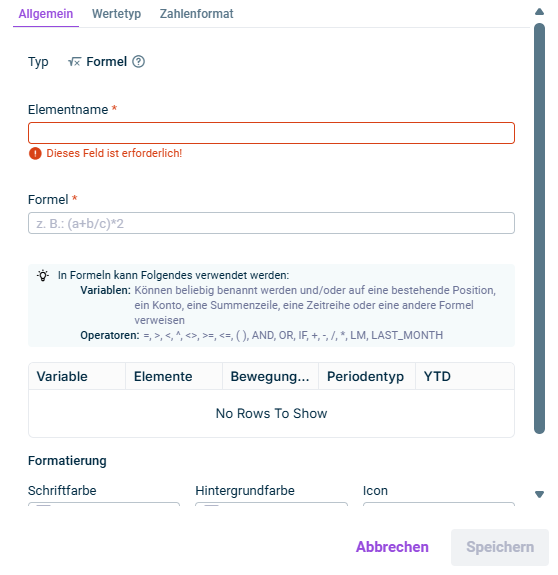Open the Hintergrundfarbe color picker
Viewport: 558px width, 575px height.
pyautogui.click(x=271, y=504)
